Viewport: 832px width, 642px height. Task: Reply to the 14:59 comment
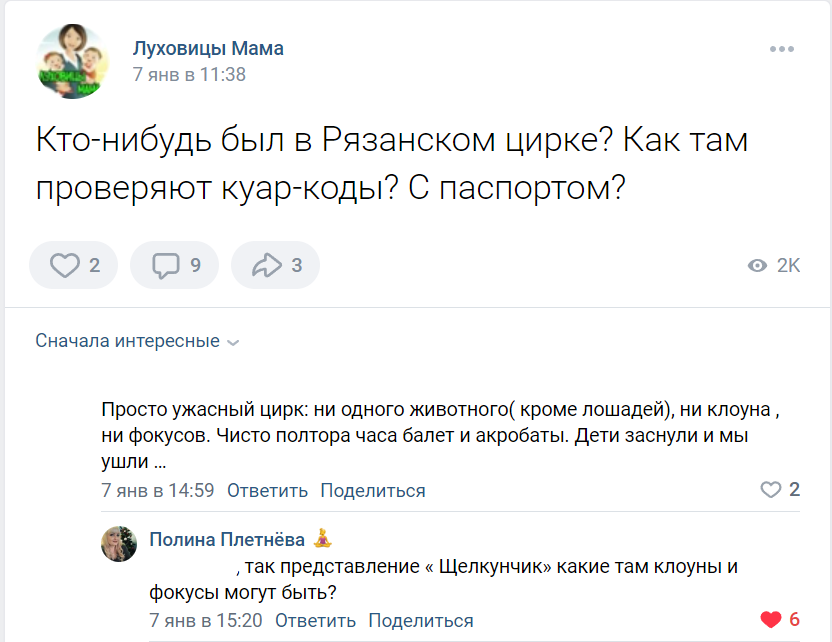tap(267, 491)
